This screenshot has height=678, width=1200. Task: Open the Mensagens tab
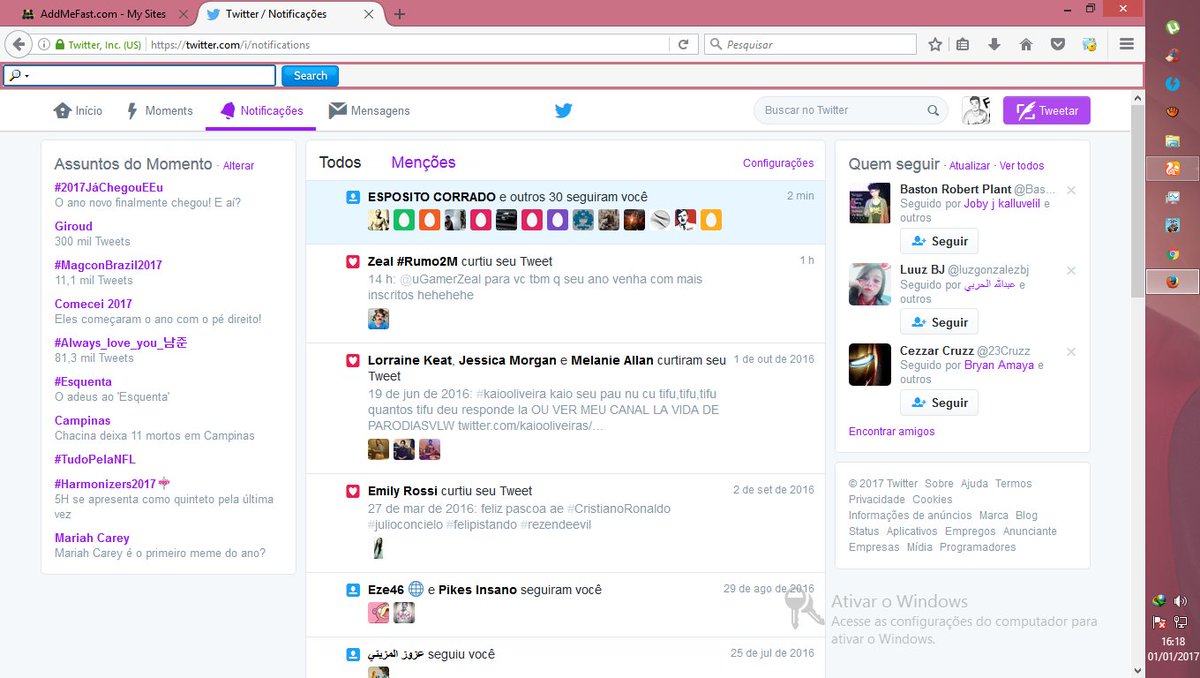pos(369,110)
